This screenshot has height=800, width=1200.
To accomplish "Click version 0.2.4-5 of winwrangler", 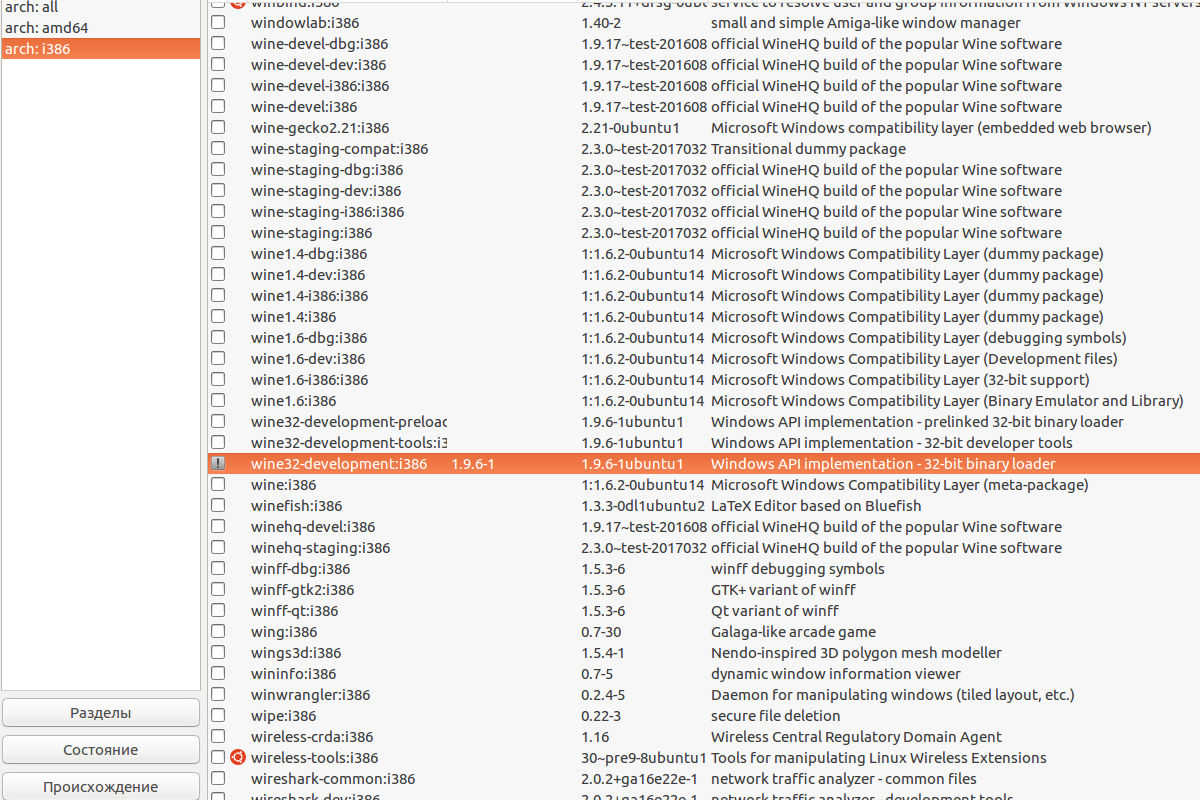I will pos(603,694).
